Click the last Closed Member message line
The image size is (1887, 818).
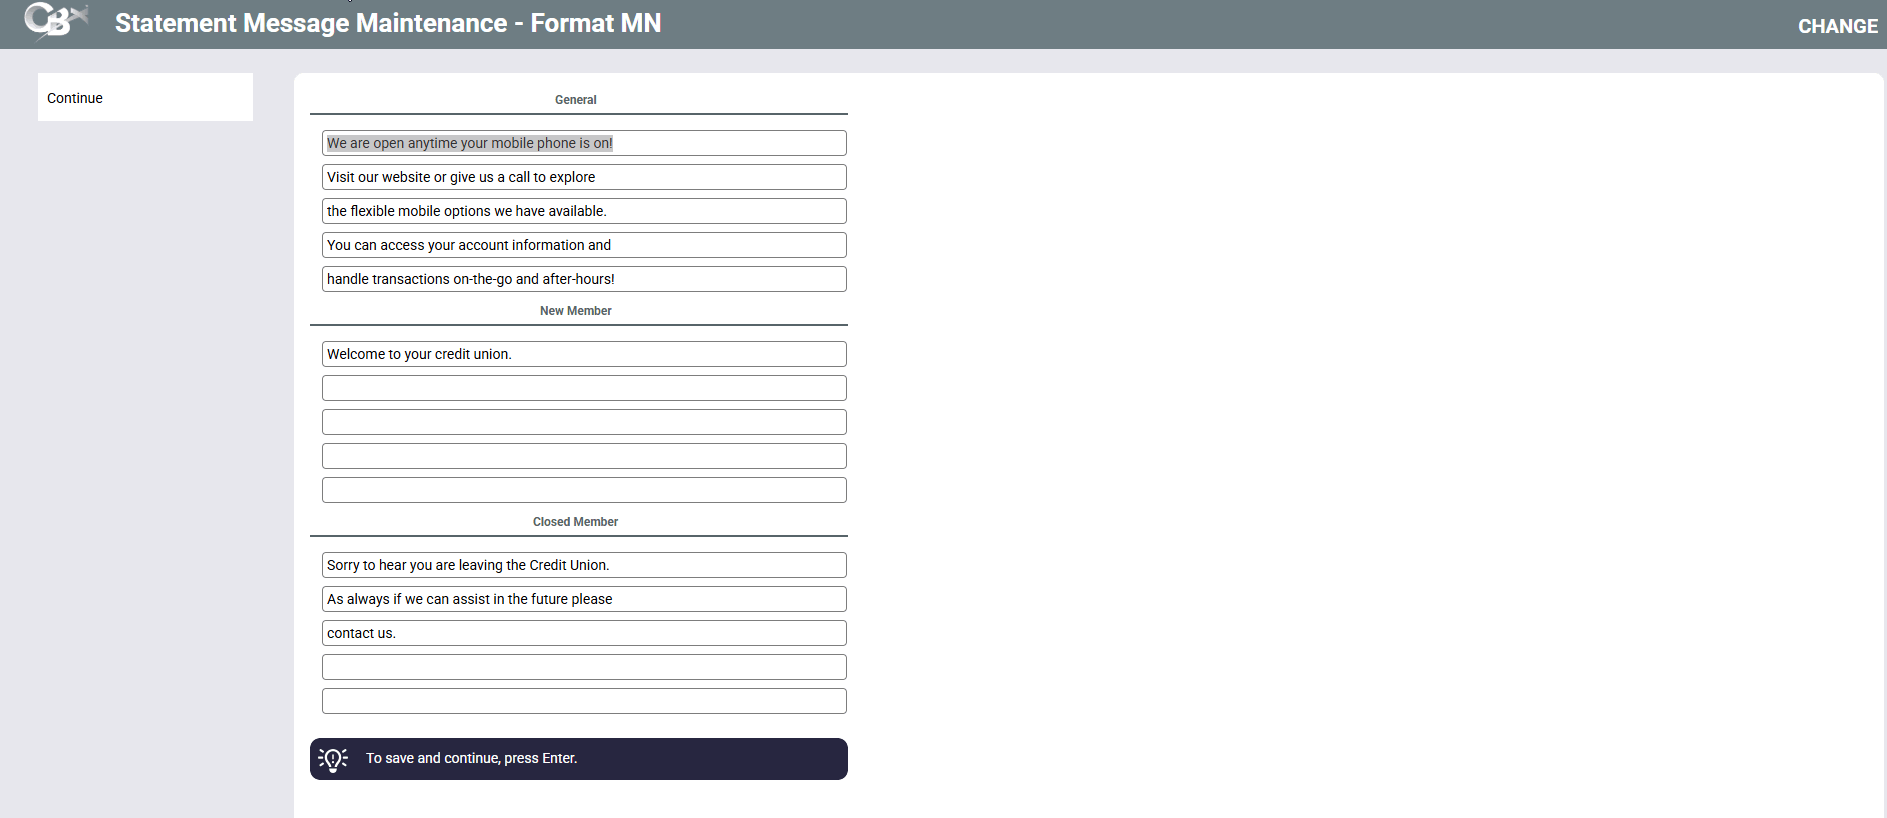pyautogui.click(x=584, y=701)
